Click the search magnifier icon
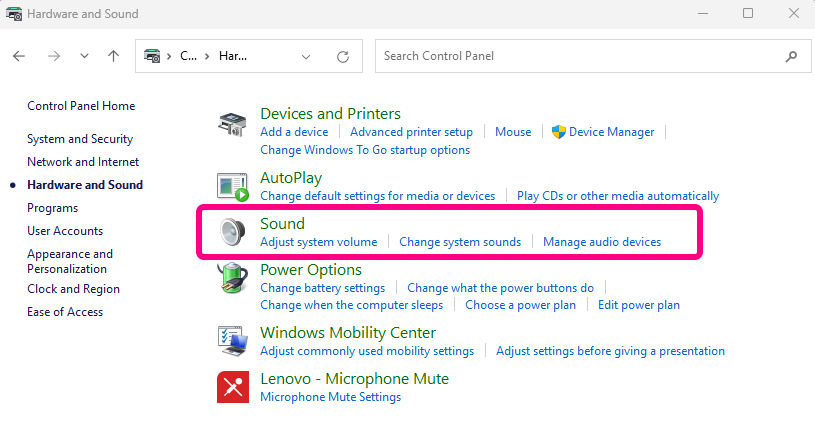815x443 pixels. 791,56
